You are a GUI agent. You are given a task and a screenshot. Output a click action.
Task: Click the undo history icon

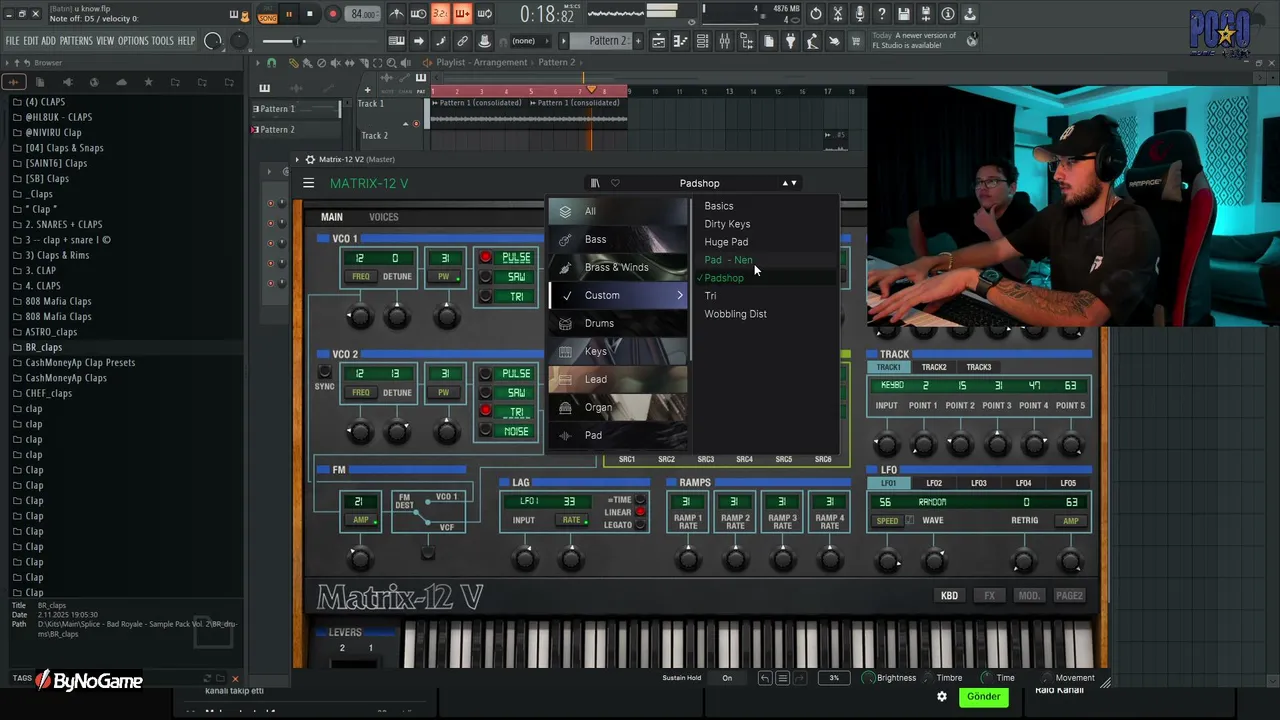click(816, 14)
